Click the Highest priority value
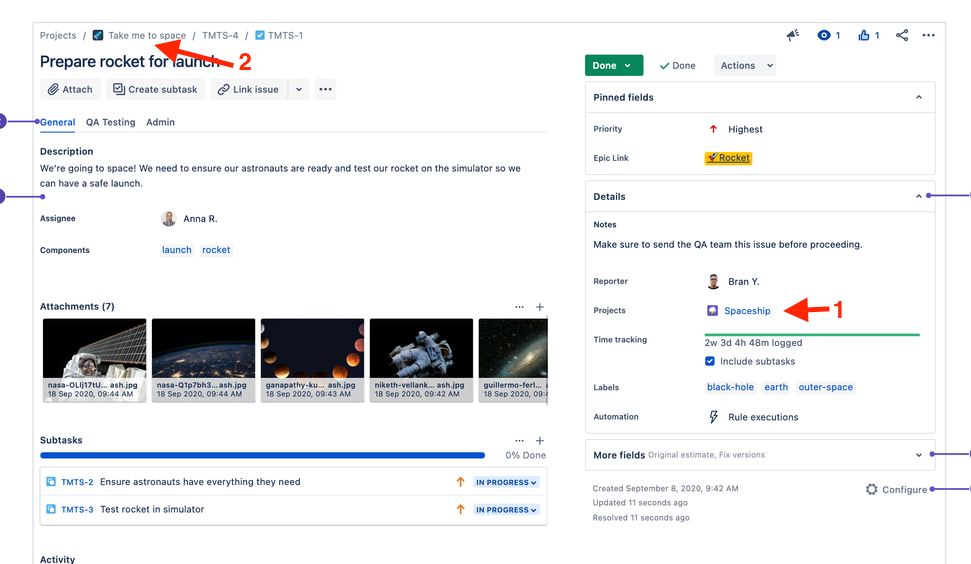971x564 pixels. coord(745,129)
